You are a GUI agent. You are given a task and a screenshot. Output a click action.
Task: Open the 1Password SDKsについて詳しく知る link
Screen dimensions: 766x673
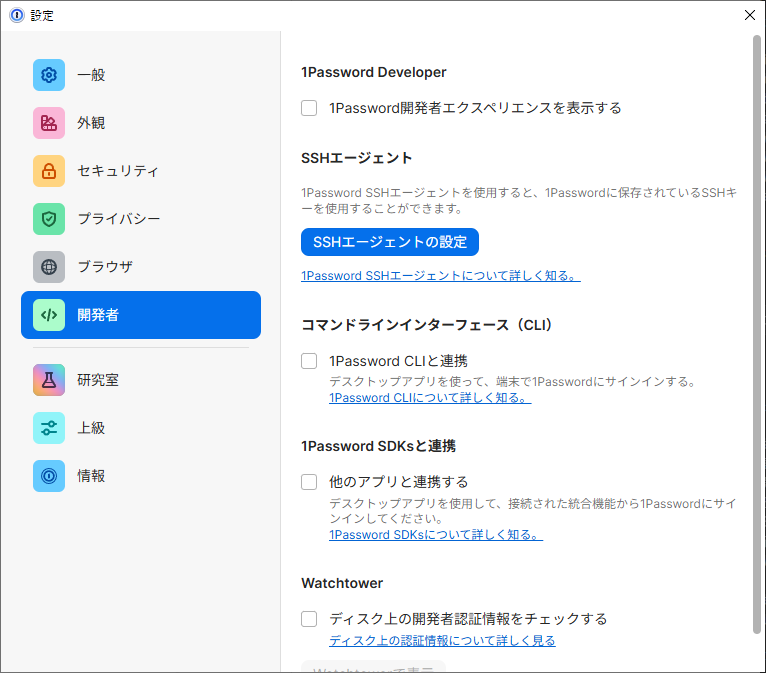(x=435, y=535)
